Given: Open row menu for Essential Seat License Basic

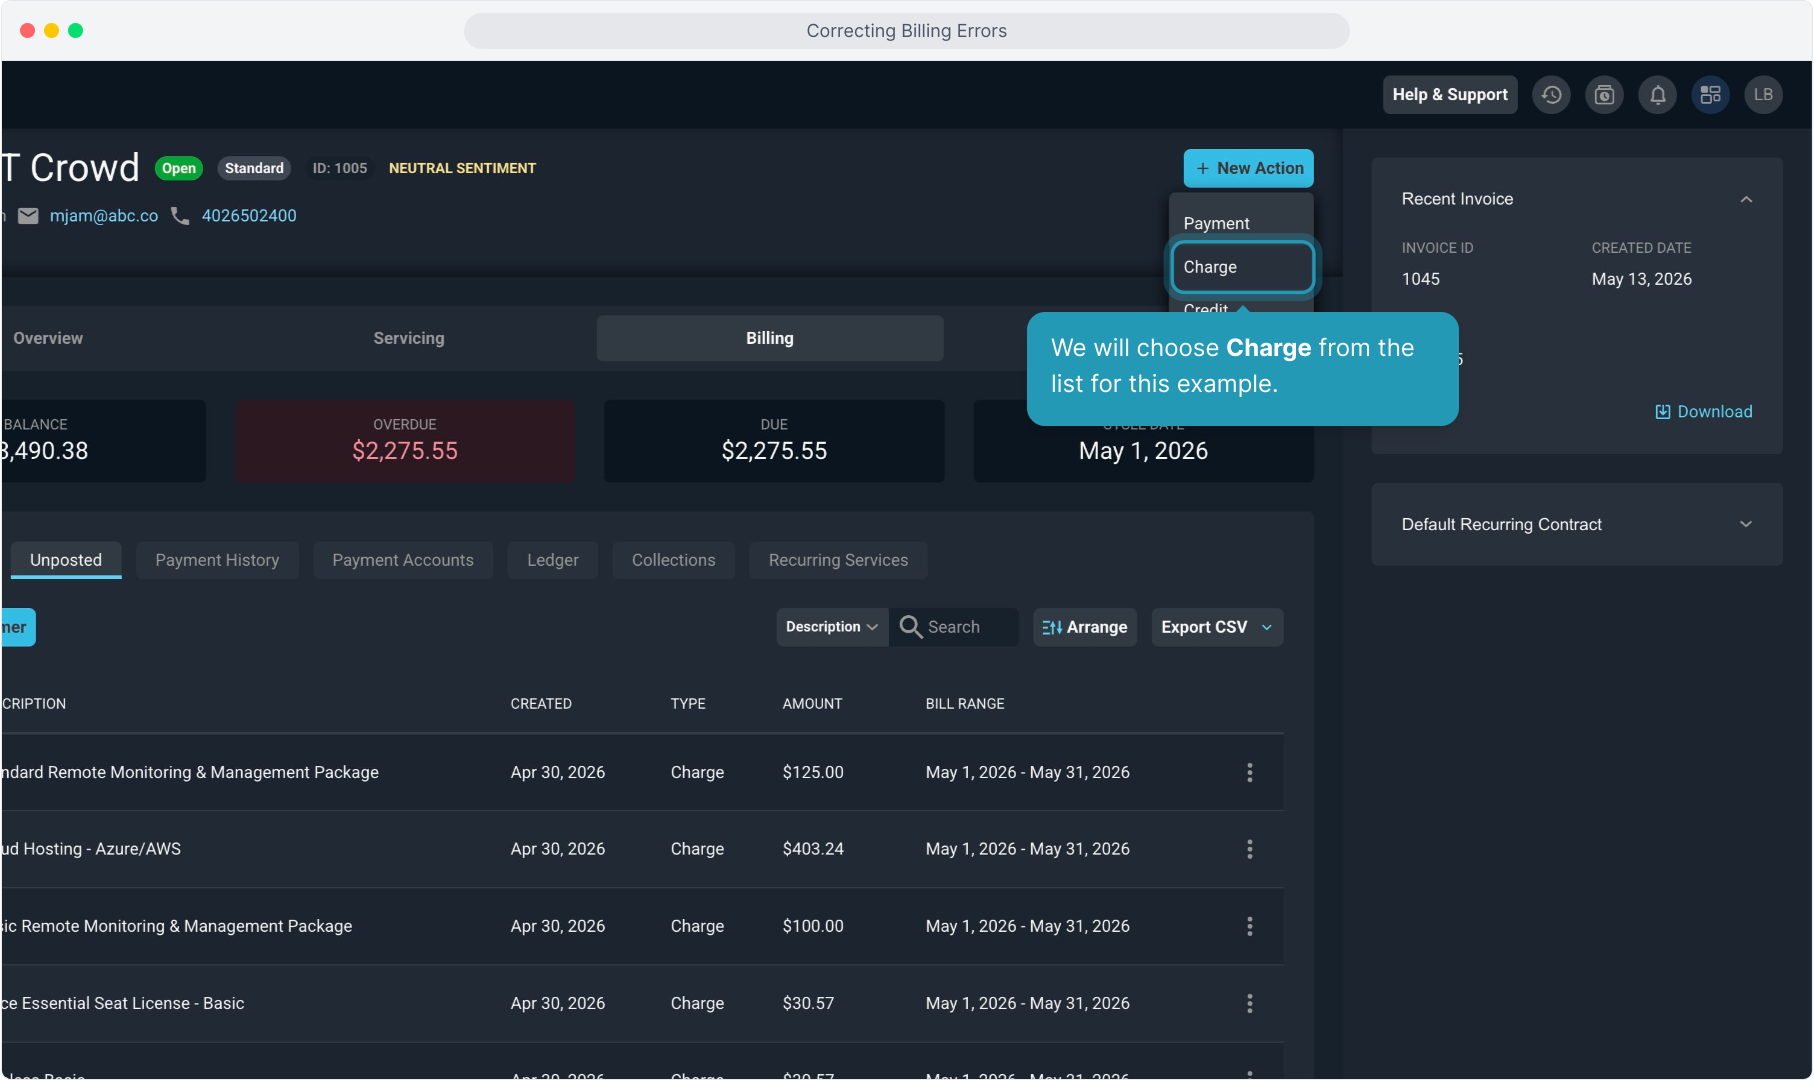Looking at the screenshot, I should (x=1249, y=1003).
